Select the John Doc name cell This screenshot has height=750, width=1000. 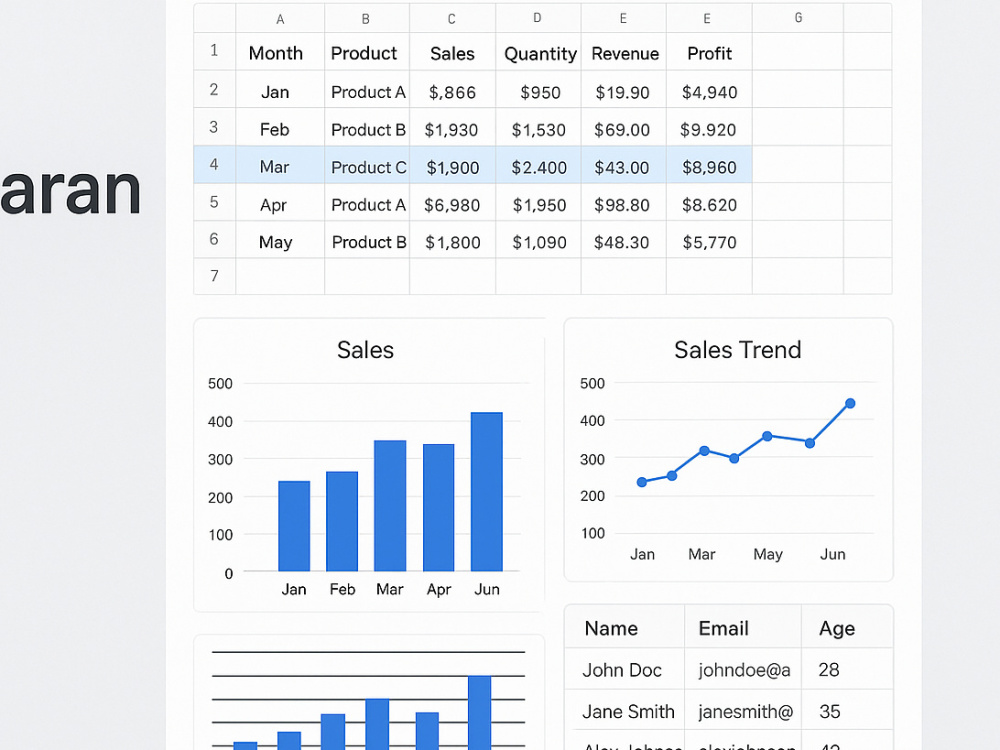tap(624, 669)
